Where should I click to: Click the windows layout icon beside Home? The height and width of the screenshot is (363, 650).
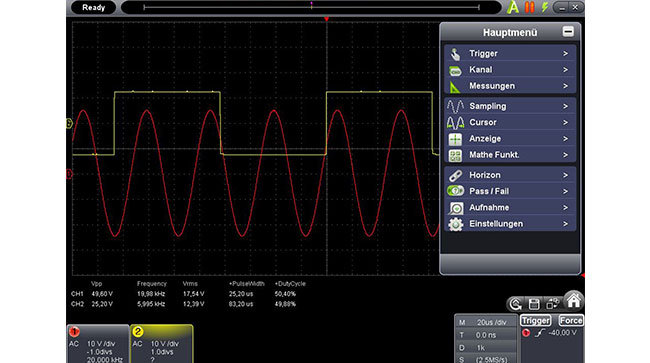[x=553, y=304]
